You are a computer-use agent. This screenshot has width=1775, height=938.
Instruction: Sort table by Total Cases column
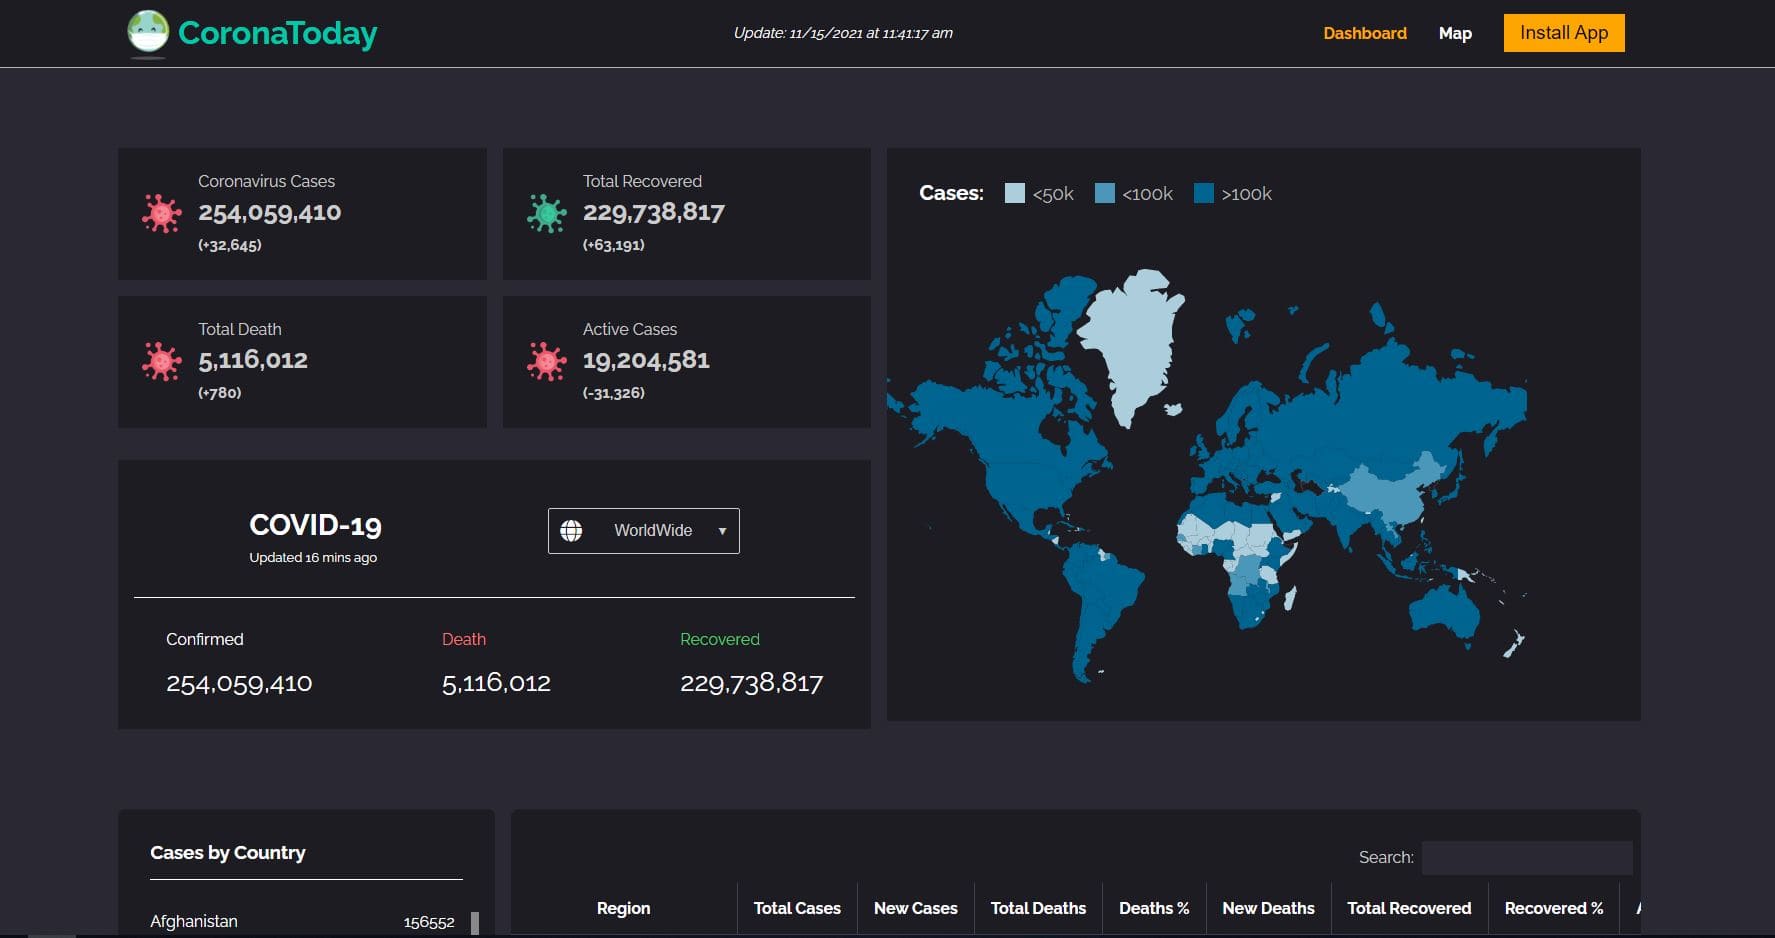[796, 908]
